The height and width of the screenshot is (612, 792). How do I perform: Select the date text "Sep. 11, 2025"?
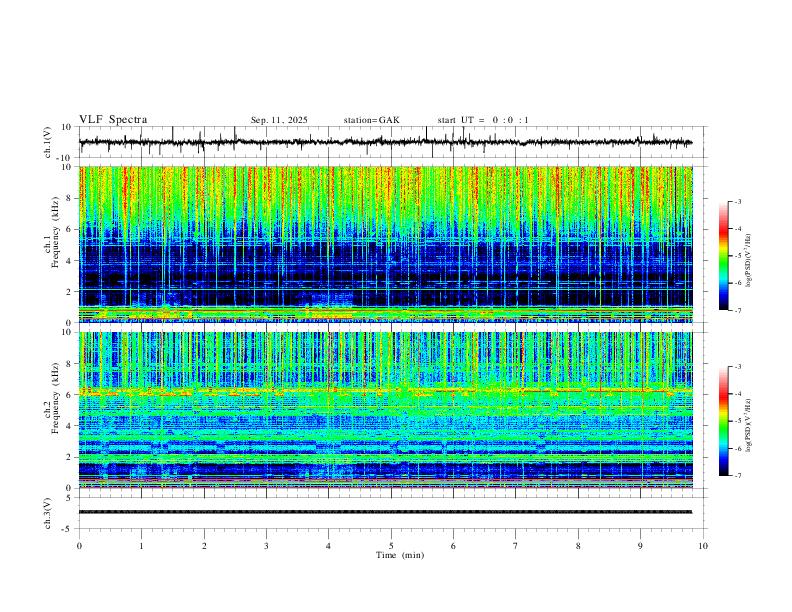279,120
